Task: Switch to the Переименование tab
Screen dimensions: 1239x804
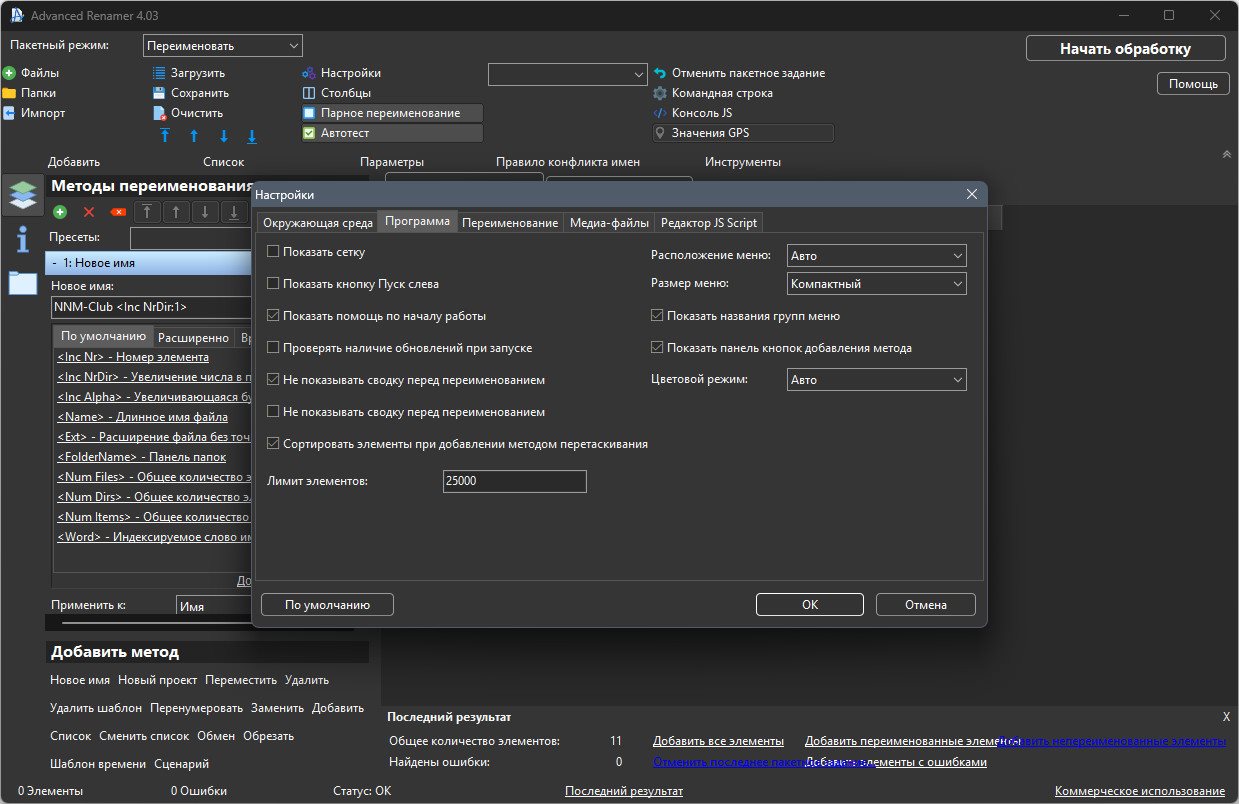Action: coord(510,223)
